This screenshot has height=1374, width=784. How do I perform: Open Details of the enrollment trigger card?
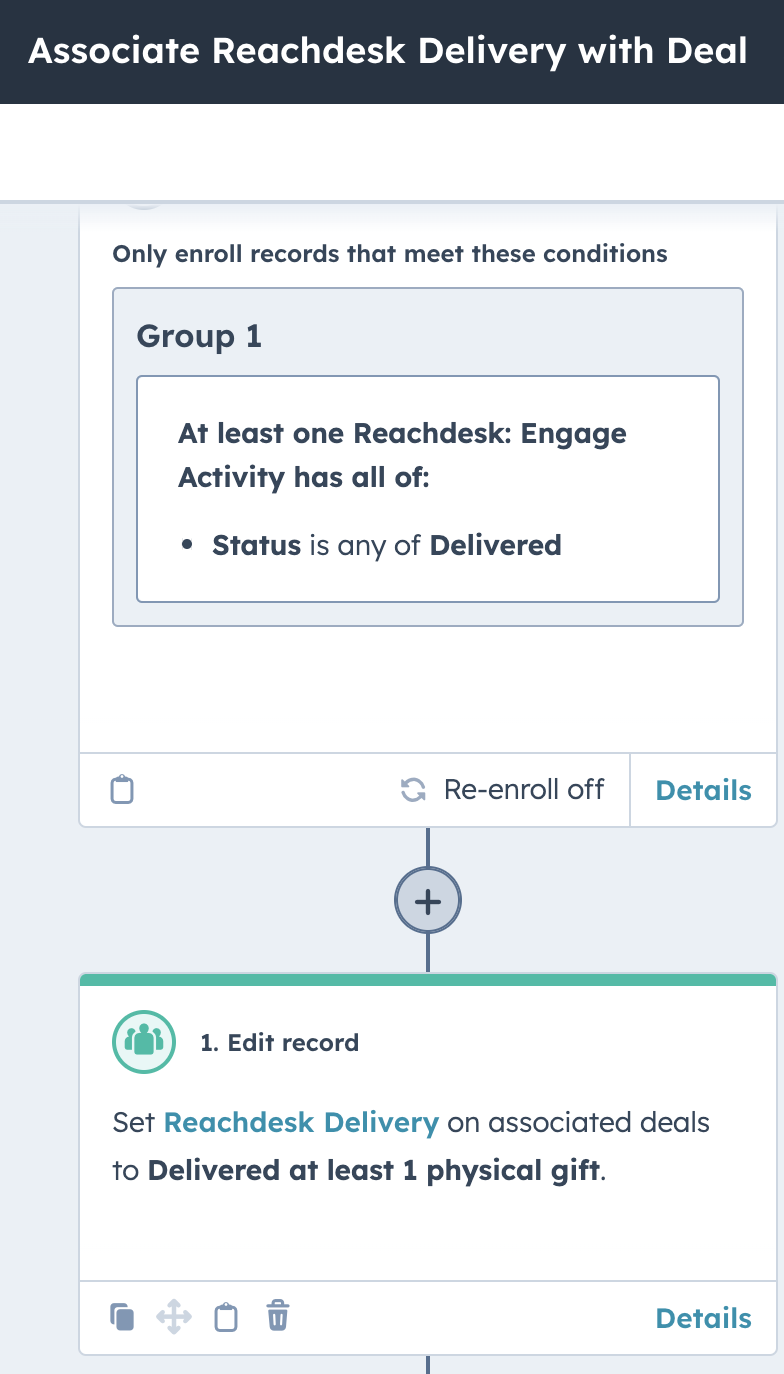(703, 790)
